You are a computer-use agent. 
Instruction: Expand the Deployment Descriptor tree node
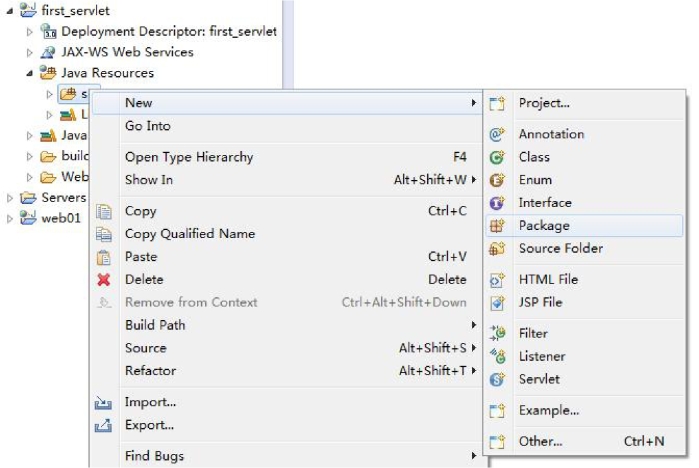(x=29, y=32)
